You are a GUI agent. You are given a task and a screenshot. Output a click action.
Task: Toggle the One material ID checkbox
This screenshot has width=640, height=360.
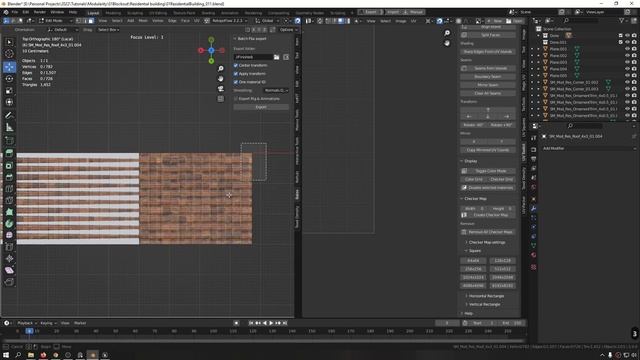(x=236, y=82)
